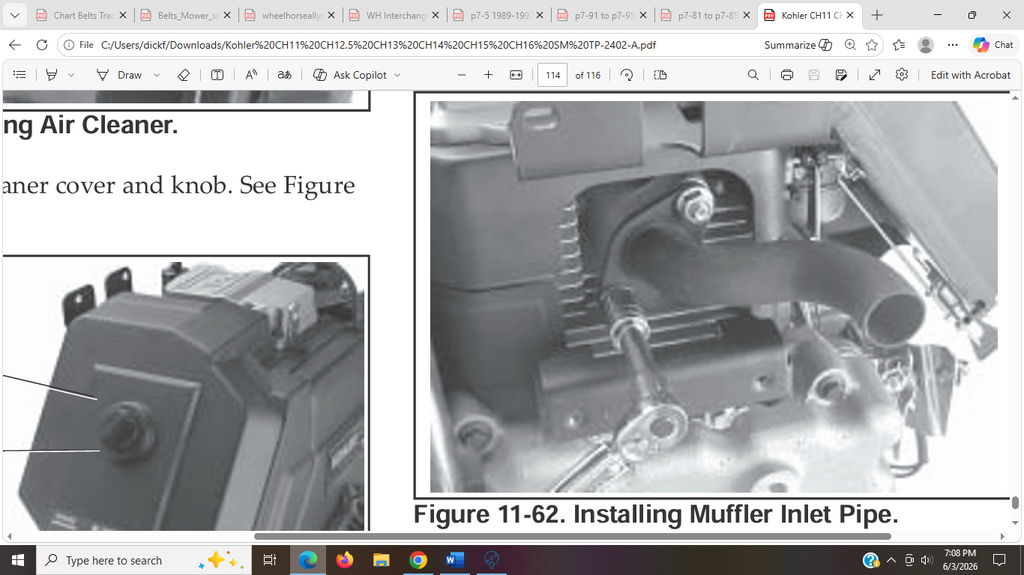Click Summarize in the address bar
The width and height of the screenshot is (1024, 575).
(798, 45)
